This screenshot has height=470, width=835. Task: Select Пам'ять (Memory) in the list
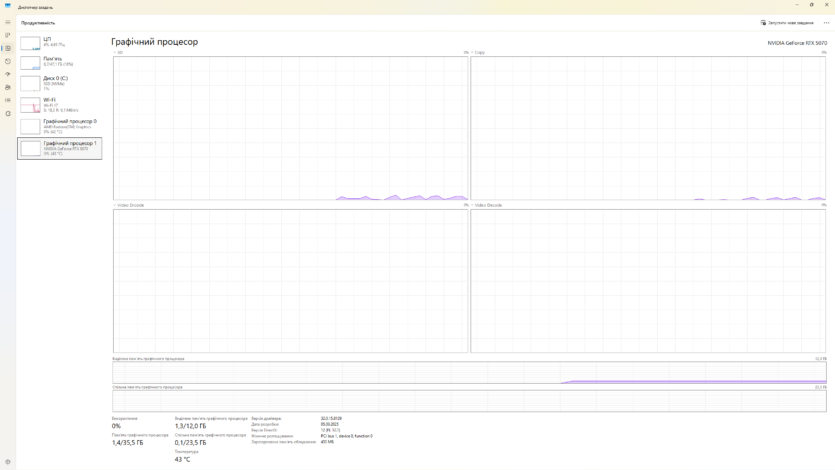[x=59, y=62]
